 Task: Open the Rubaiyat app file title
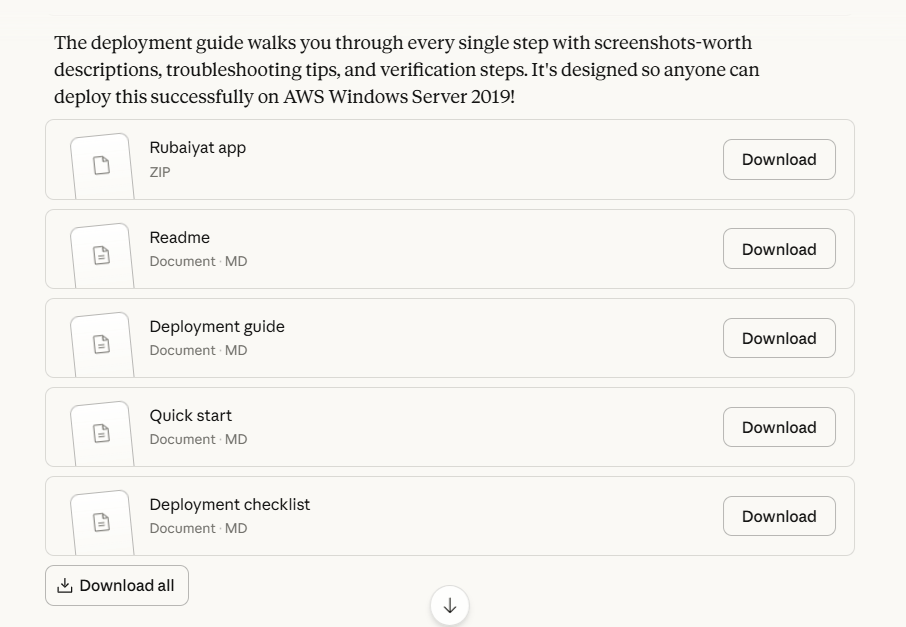[198, 148]
